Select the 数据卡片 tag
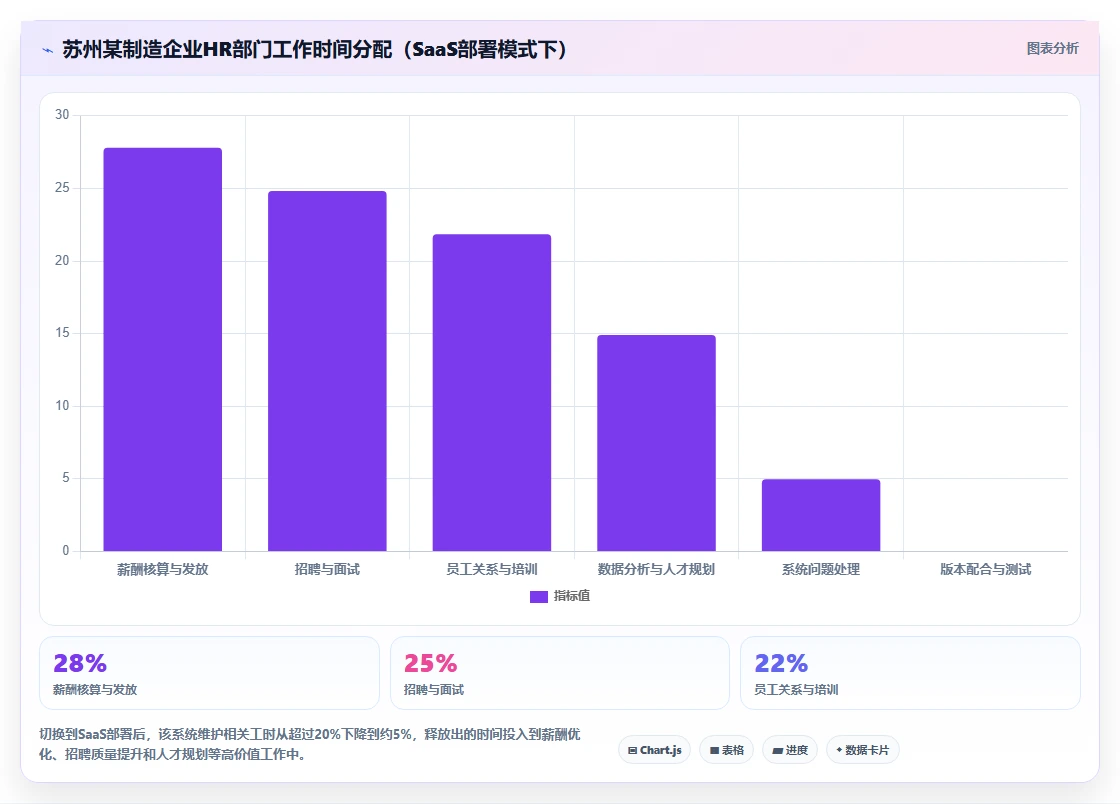 [863, 750]
